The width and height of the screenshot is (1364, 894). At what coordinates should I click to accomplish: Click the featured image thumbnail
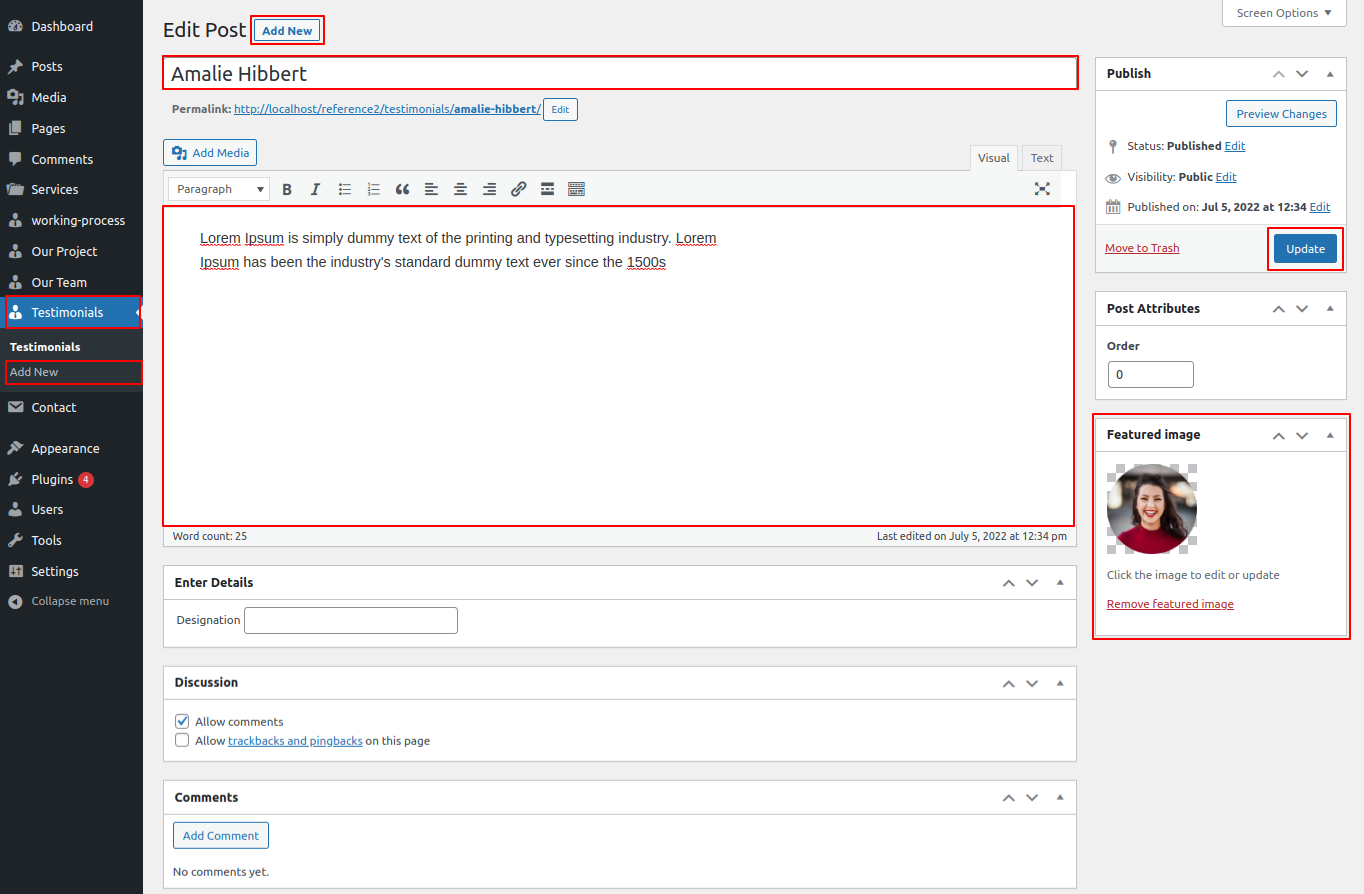coord(1152,509)
